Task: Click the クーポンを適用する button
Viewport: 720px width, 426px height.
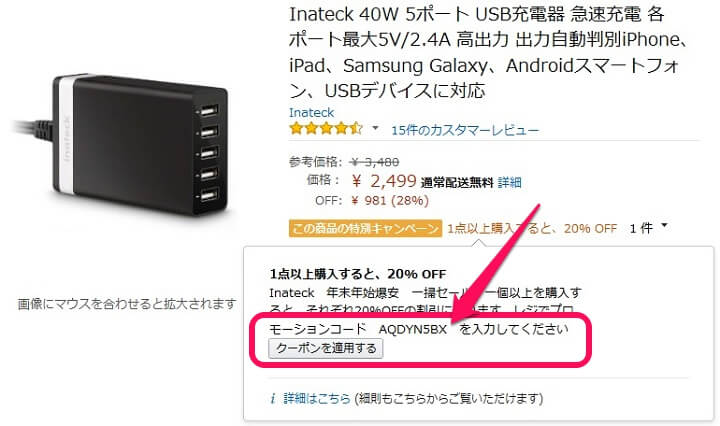Action: (326, 348)
